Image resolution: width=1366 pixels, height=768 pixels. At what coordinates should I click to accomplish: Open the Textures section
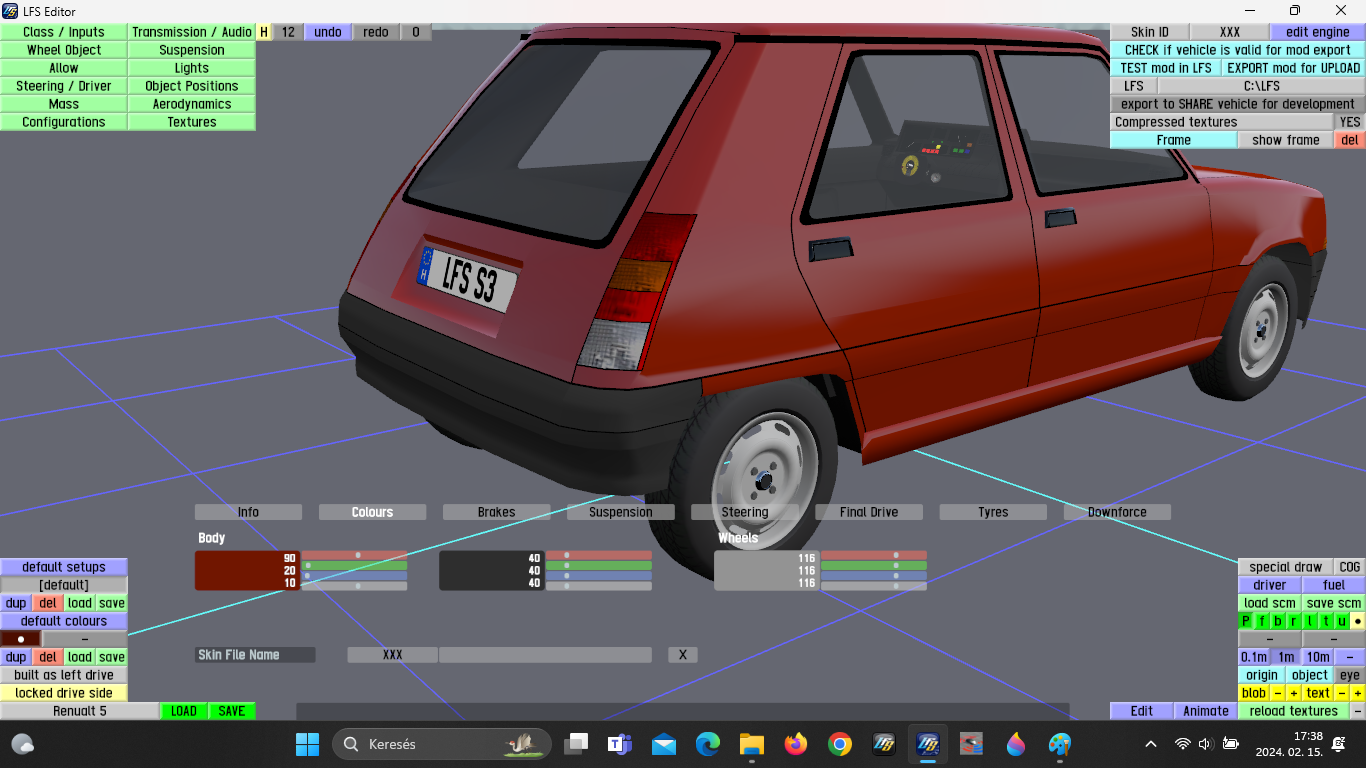click(x=192, y=122)
